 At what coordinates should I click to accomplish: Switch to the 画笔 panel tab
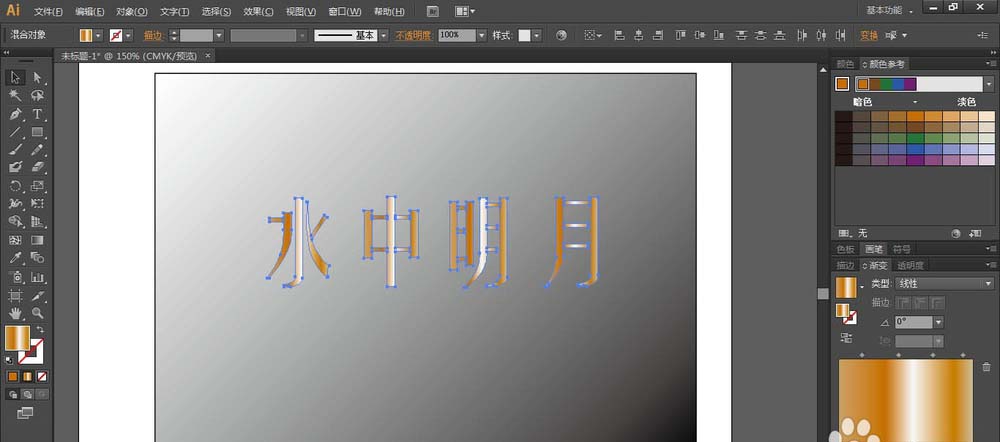[x=874, y=248]
